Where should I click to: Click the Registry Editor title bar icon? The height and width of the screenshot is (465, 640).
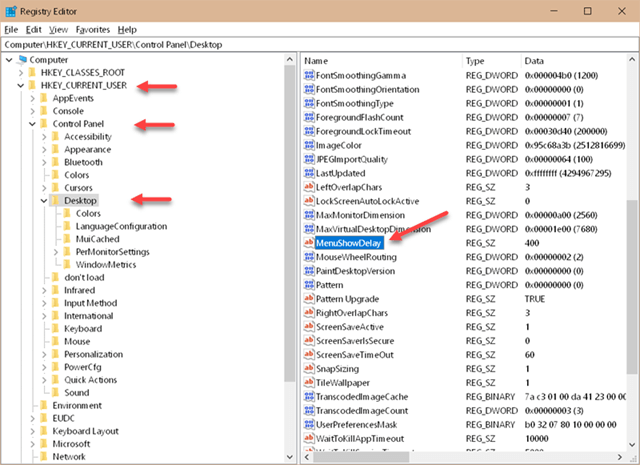pyautogui.click(x=11, y=11)
